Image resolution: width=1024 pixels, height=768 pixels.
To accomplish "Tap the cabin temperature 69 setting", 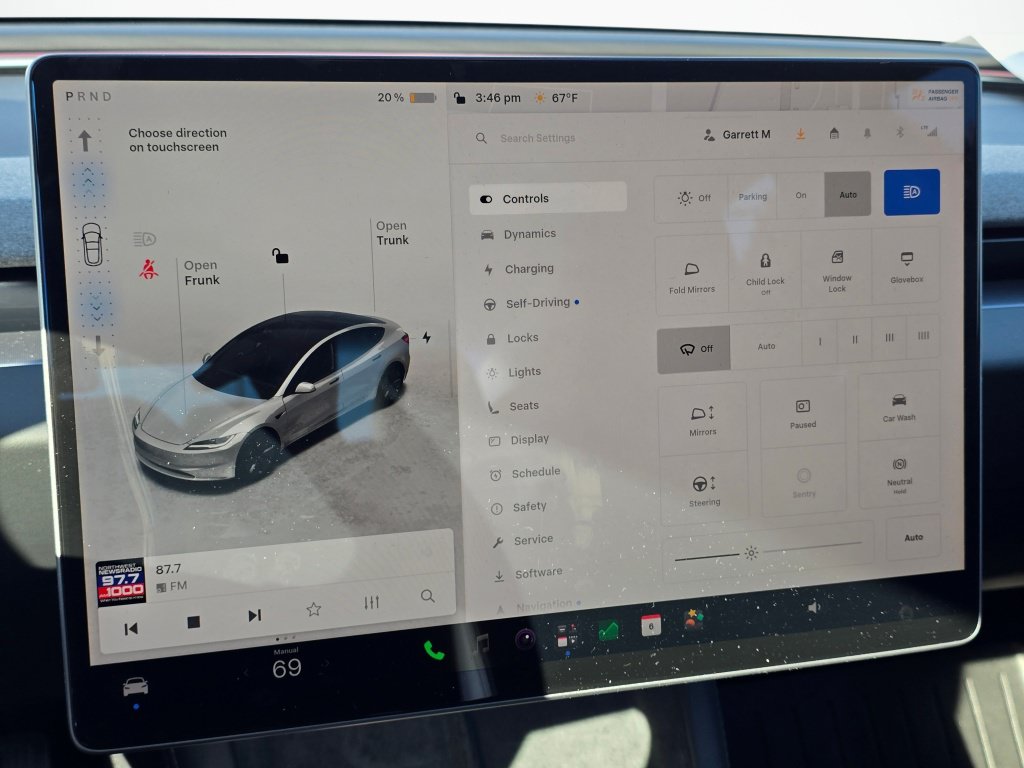I will point(287,668).
